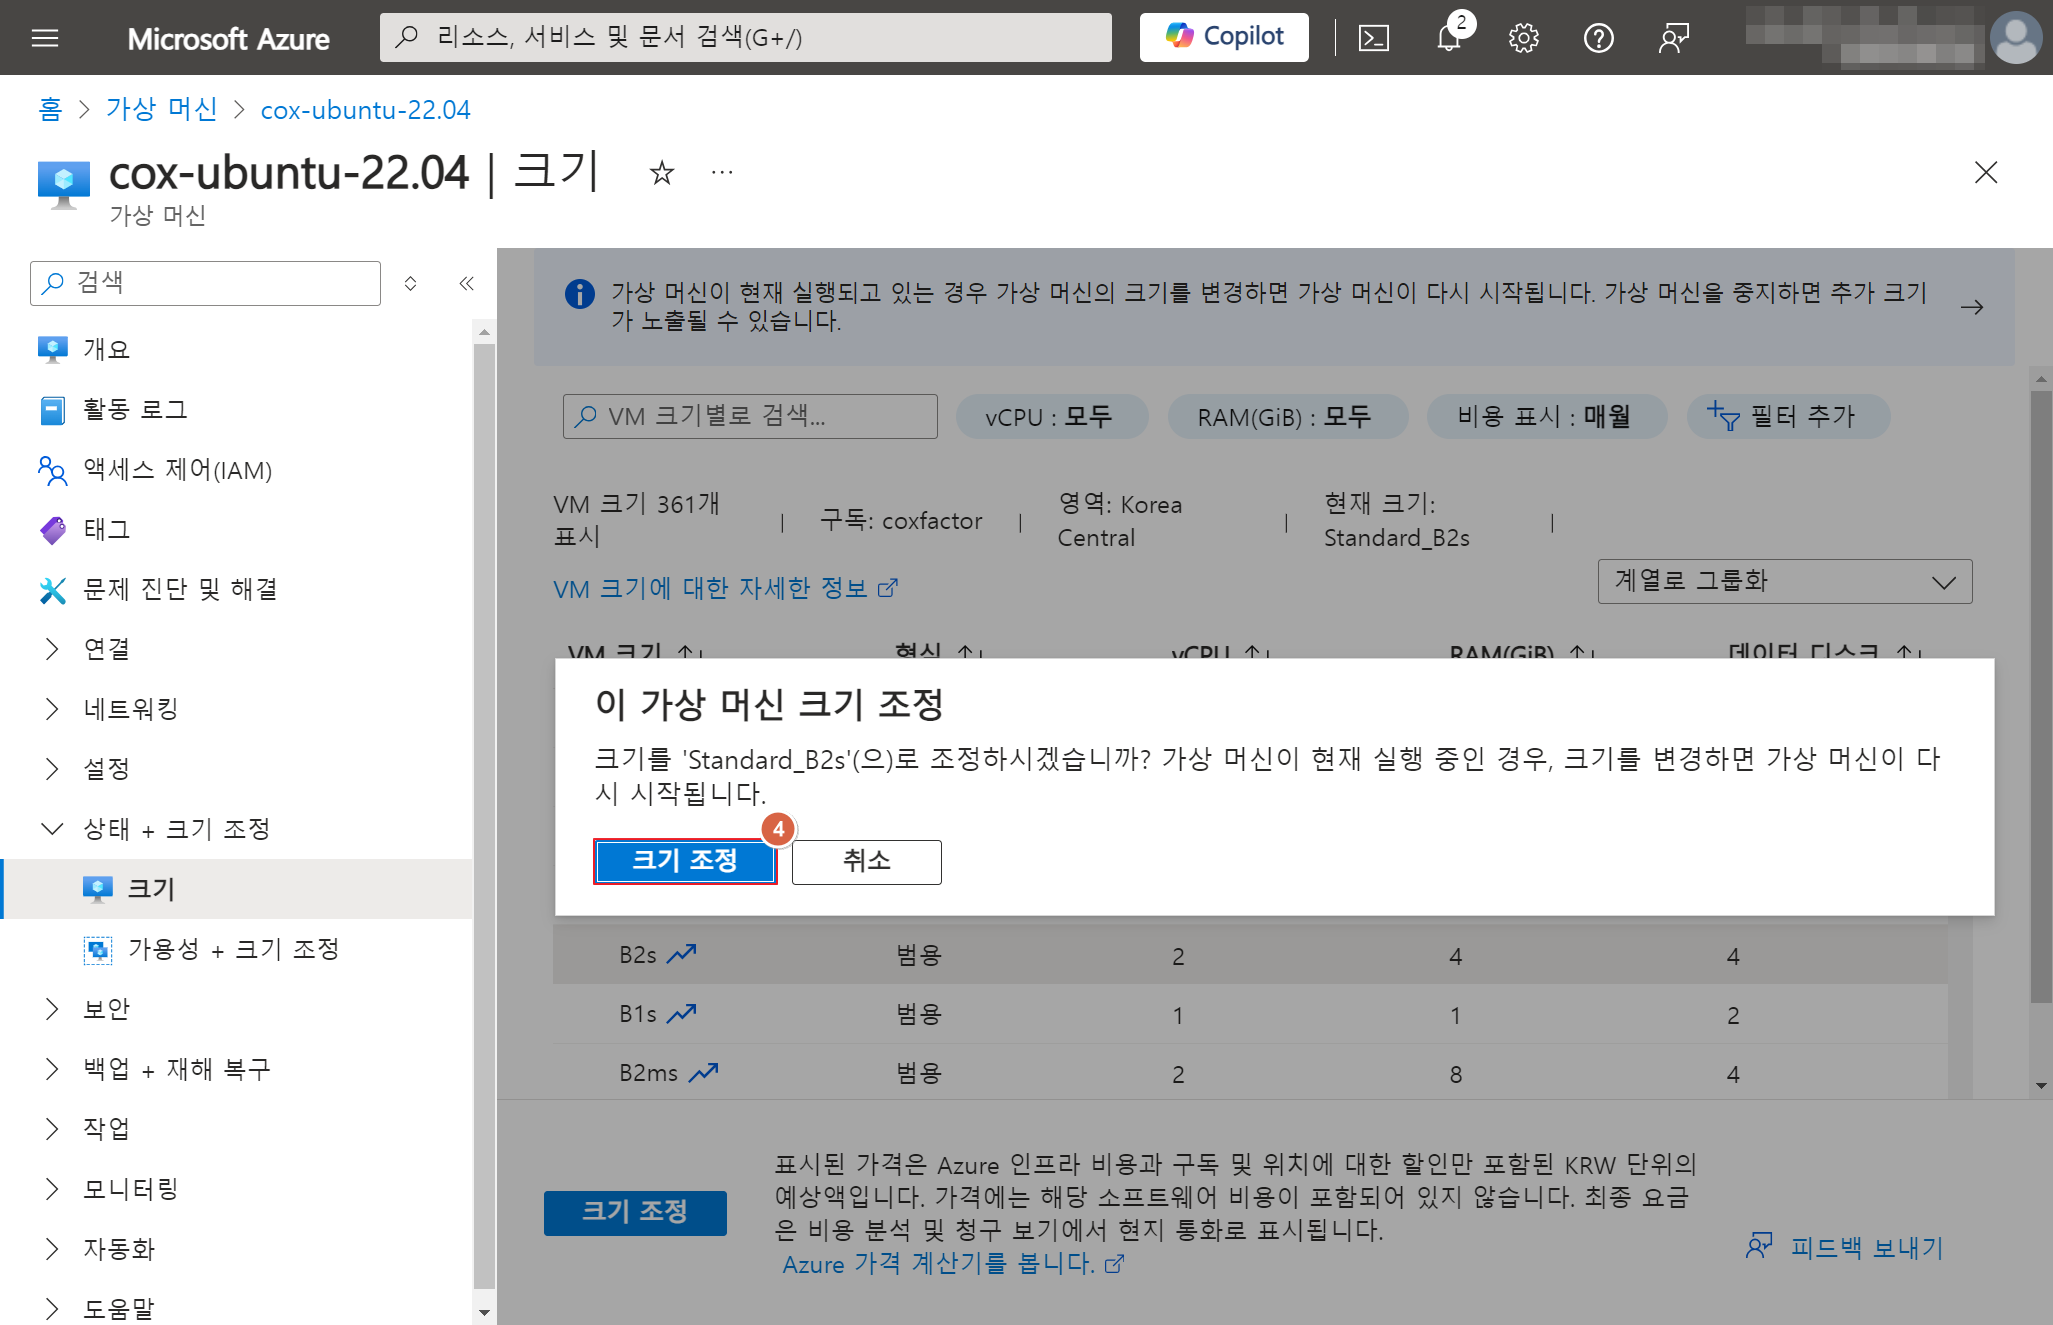Confirm with the highlighted 크기 조정 button
Image resolution: width=2053 pixels, height=1325 pixels.
click(684, 861)
